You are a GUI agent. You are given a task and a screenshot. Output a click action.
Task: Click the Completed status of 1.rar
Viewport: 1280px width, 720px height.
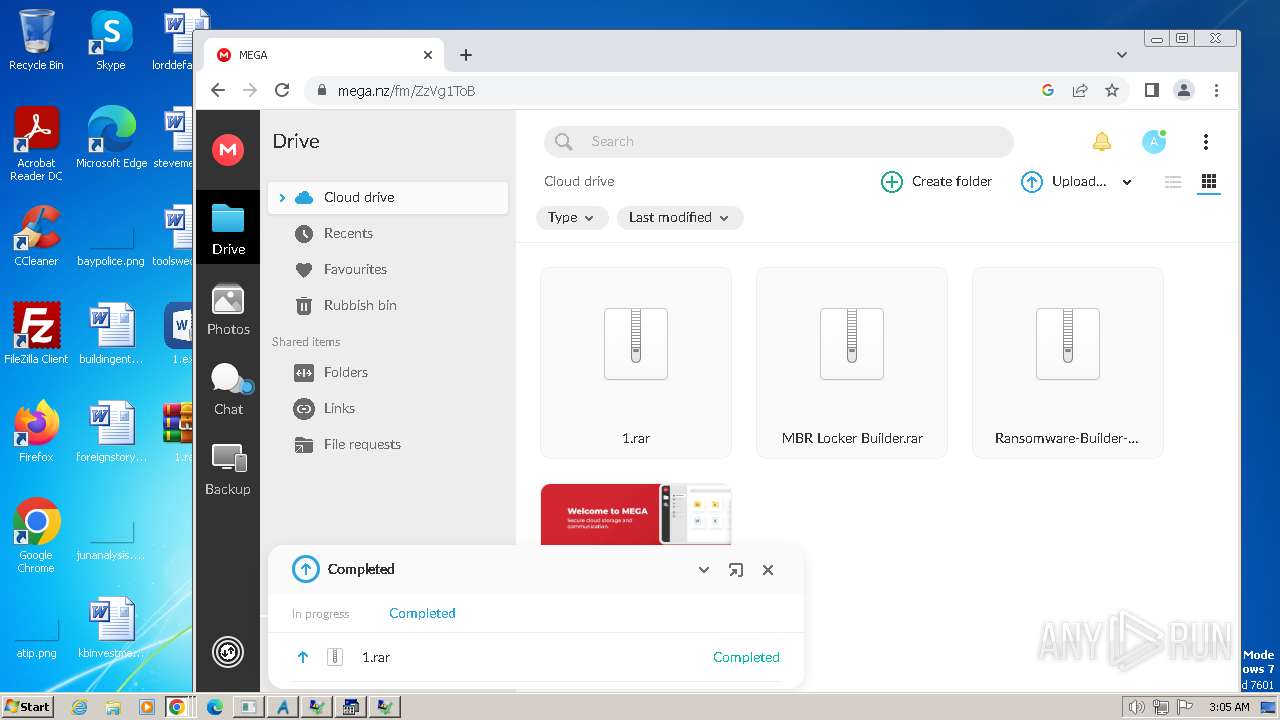[746, 657]
